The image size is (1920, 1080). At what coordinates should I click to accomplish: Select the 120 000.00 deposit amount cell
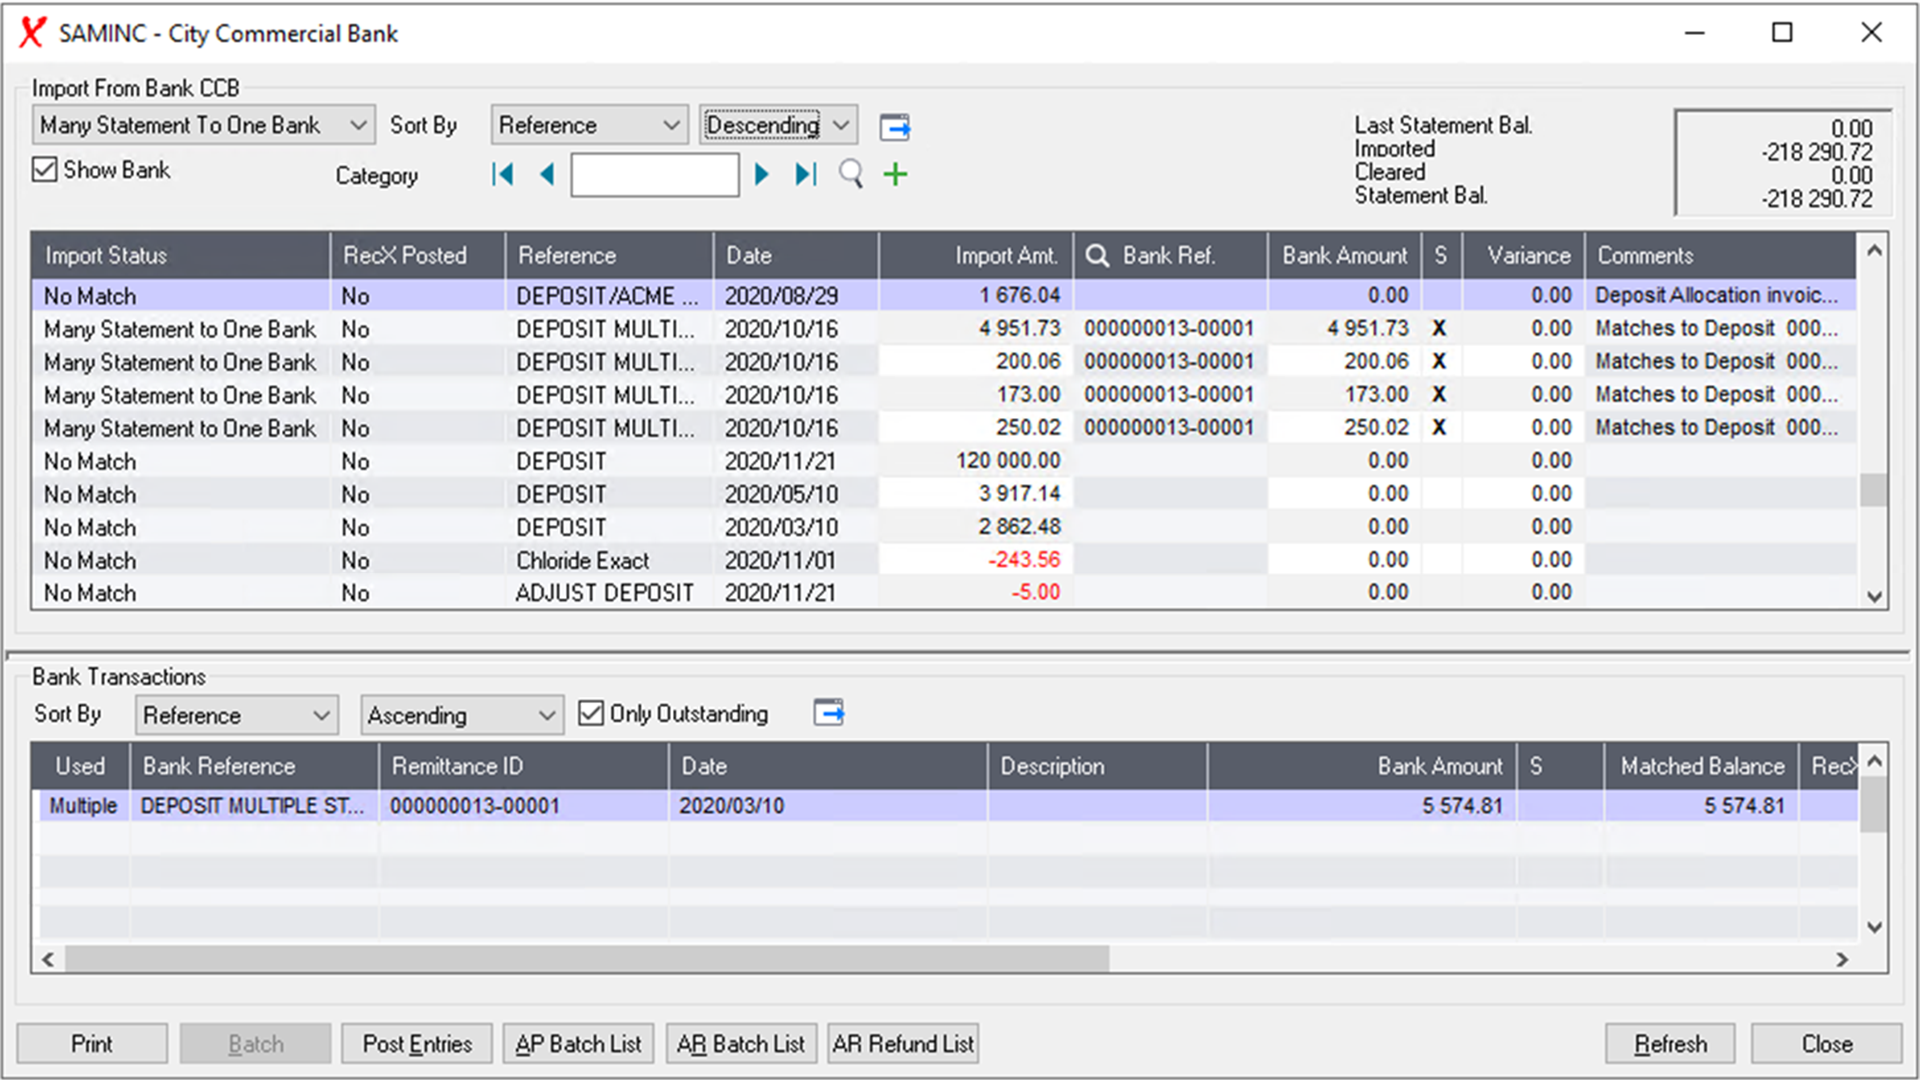tap(977, 461)
